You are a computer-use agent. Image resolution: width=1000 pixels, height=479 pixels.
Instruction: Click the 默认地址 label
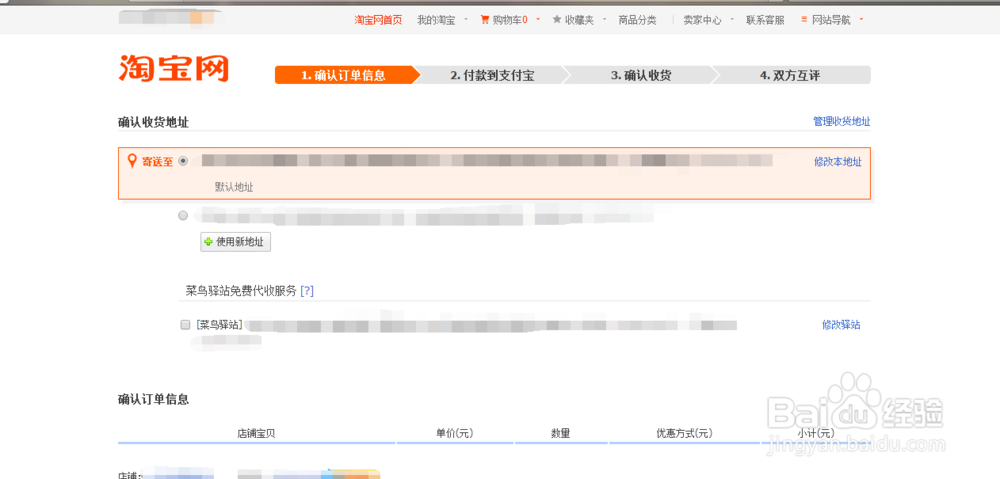(234, 188)
